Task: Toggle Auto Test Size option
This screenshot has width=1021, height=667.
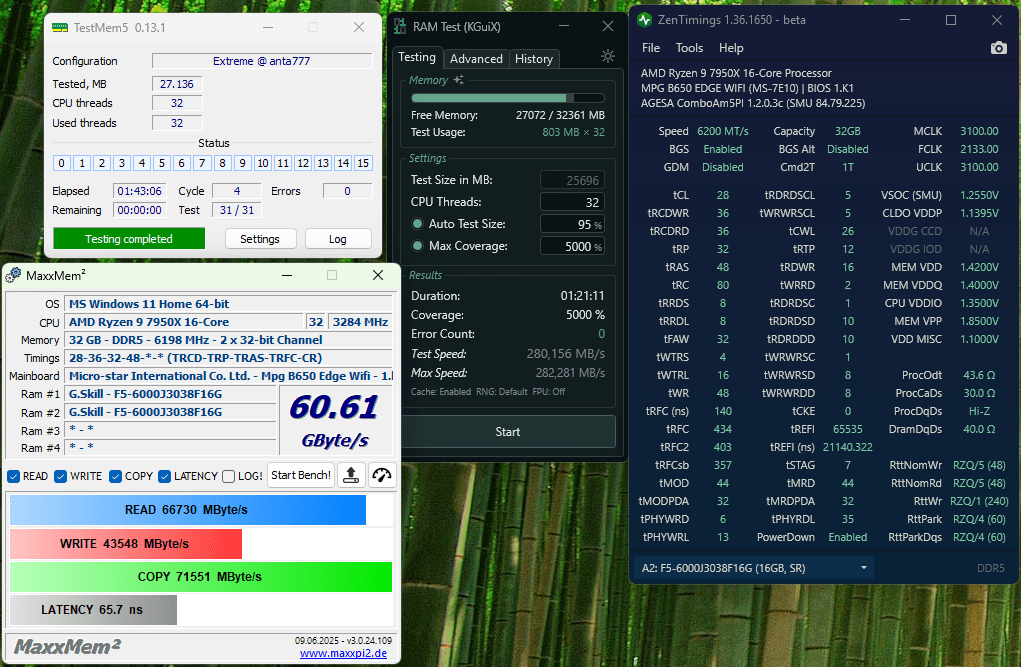Action: coord(418,223)
